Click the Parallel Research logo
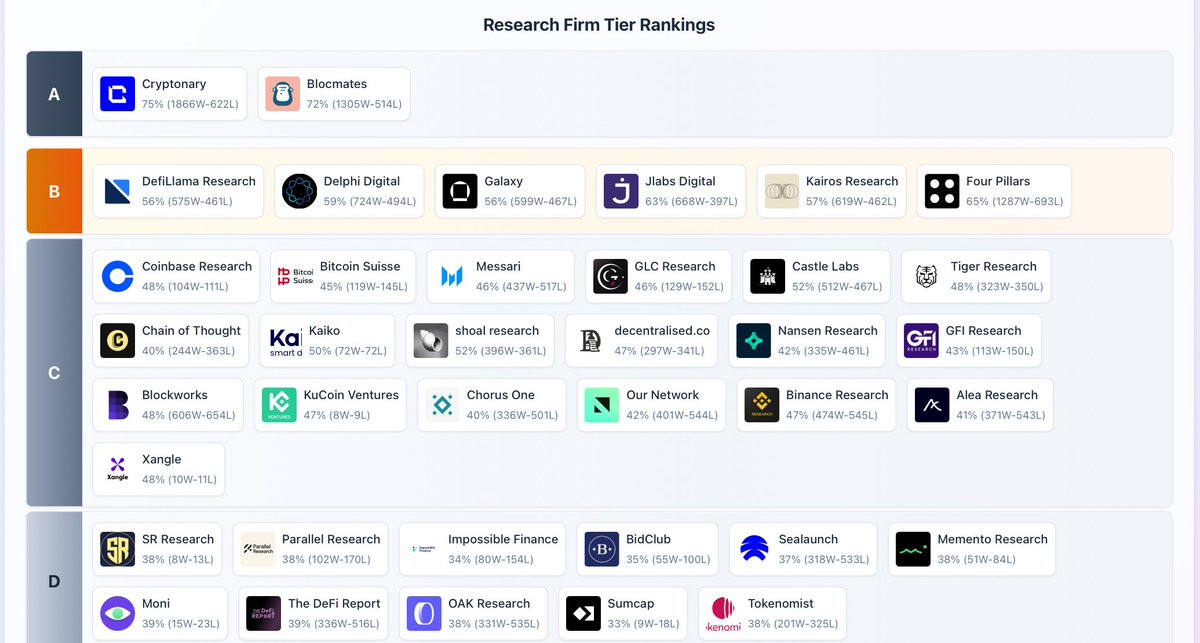This screenshot has width=1200, height=643. tap(257, 549)
